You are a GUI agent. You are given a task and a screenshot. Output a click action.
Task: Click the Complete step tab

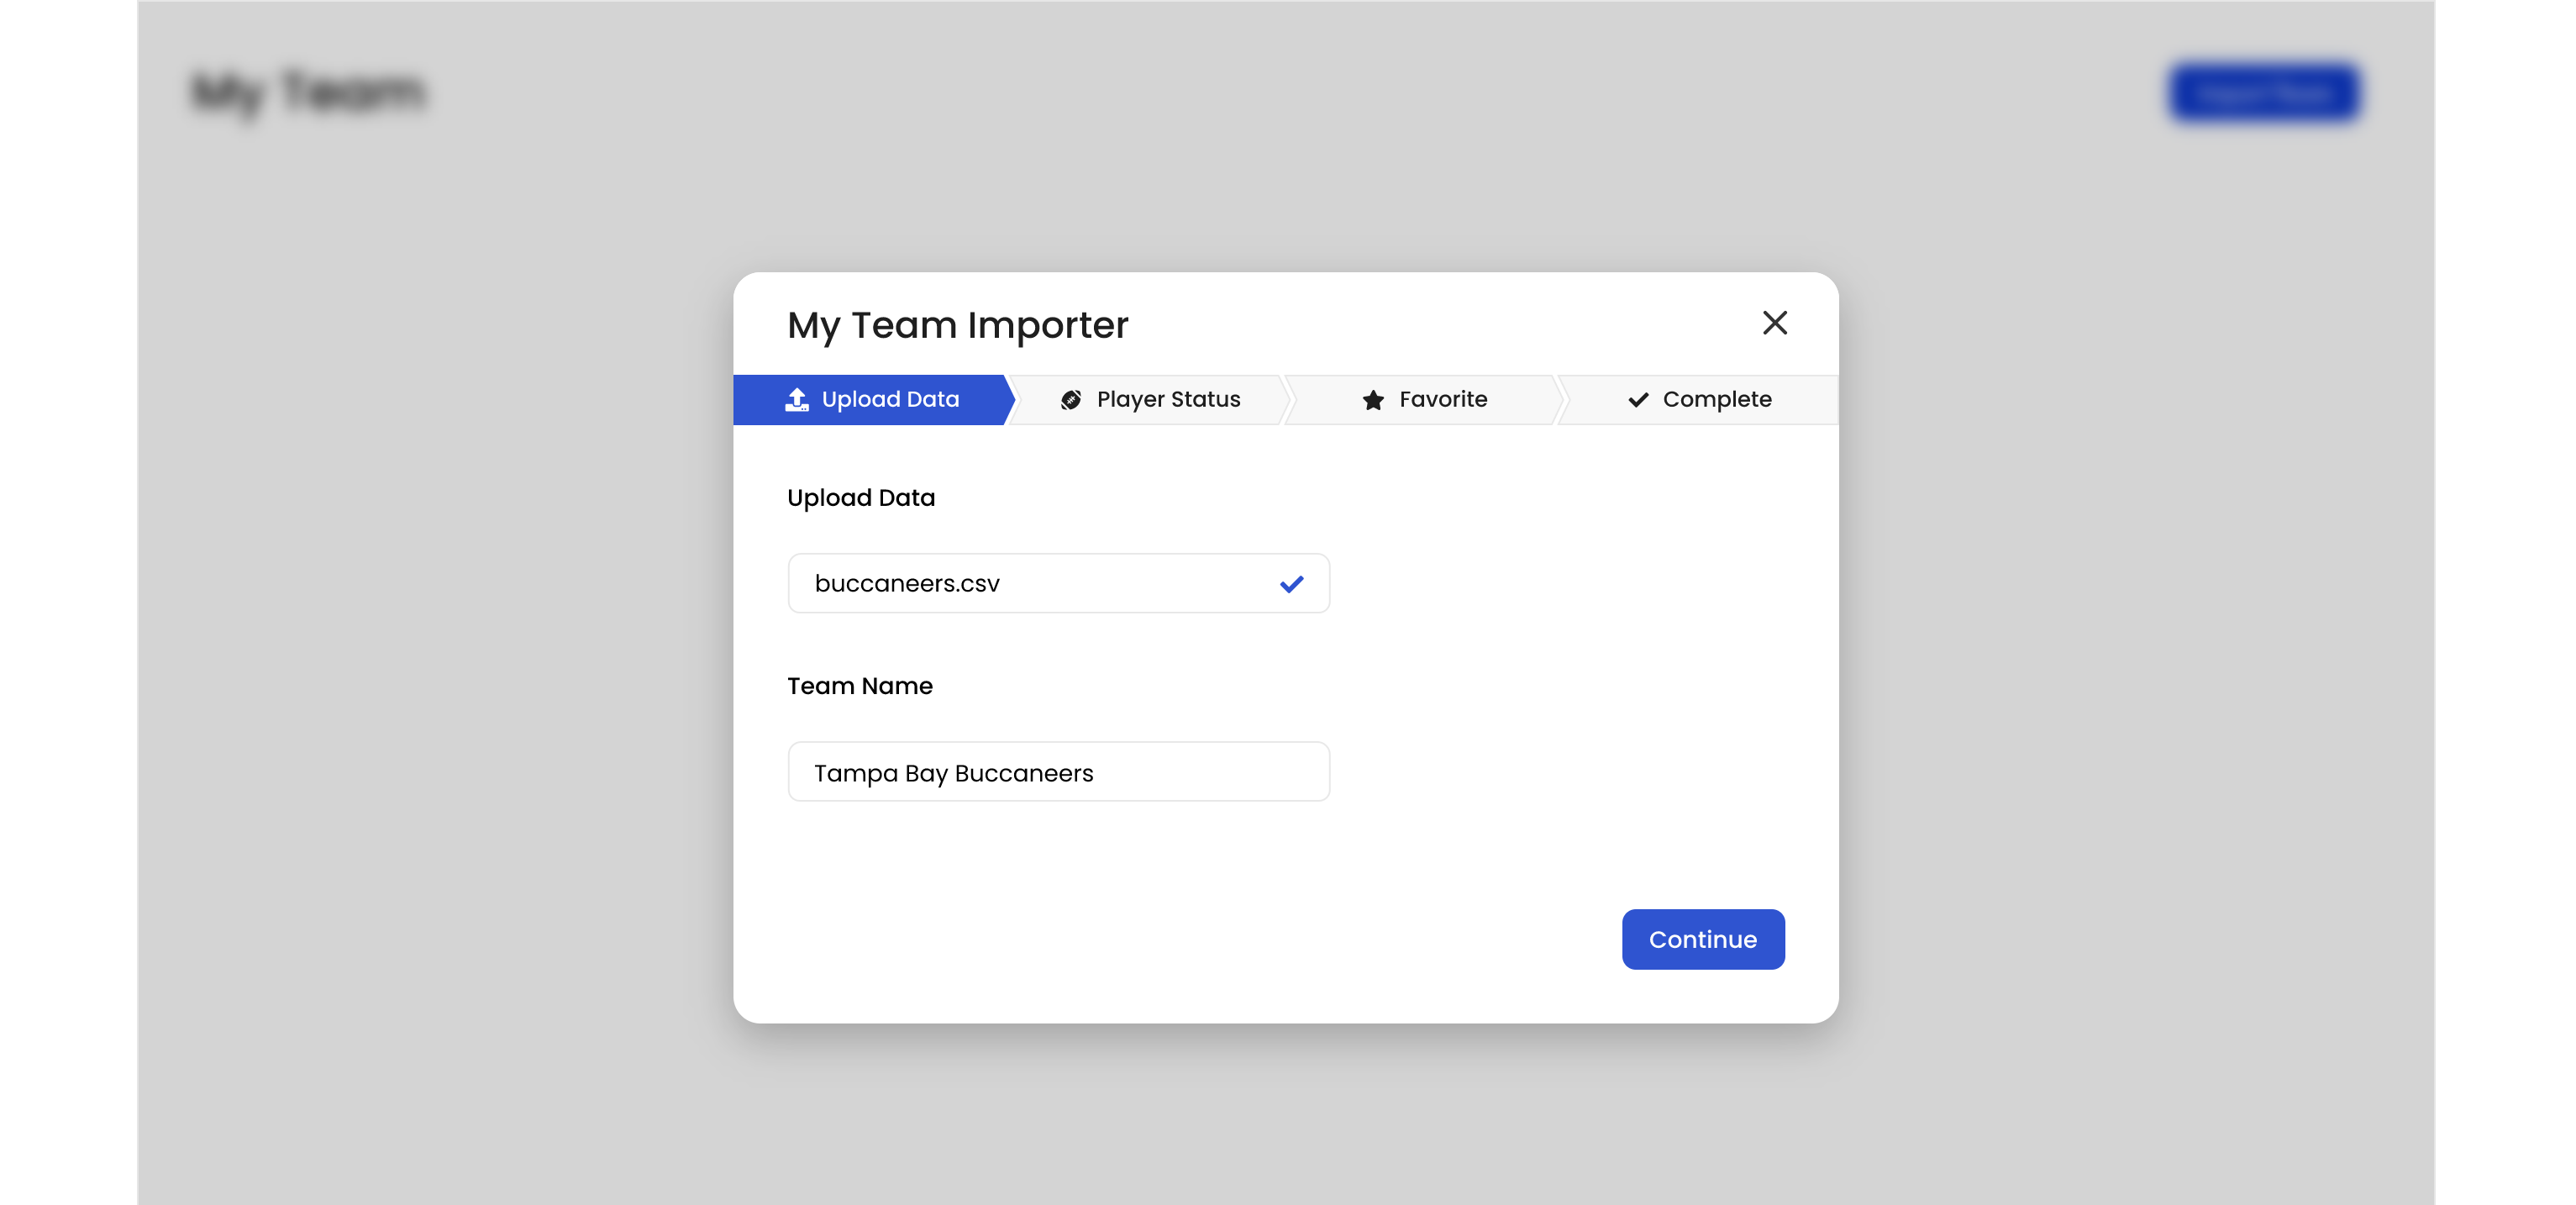click(1699, 397)
